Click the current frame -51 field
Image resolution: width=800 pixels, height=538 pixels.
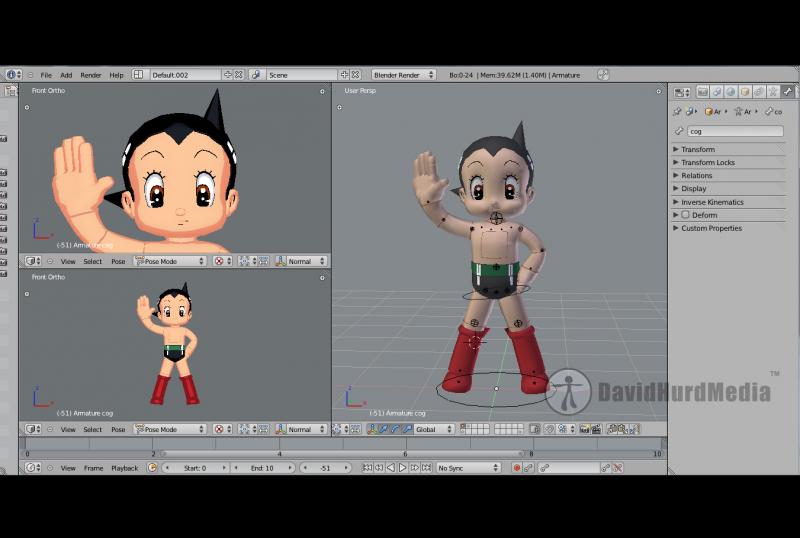(325, 468)
